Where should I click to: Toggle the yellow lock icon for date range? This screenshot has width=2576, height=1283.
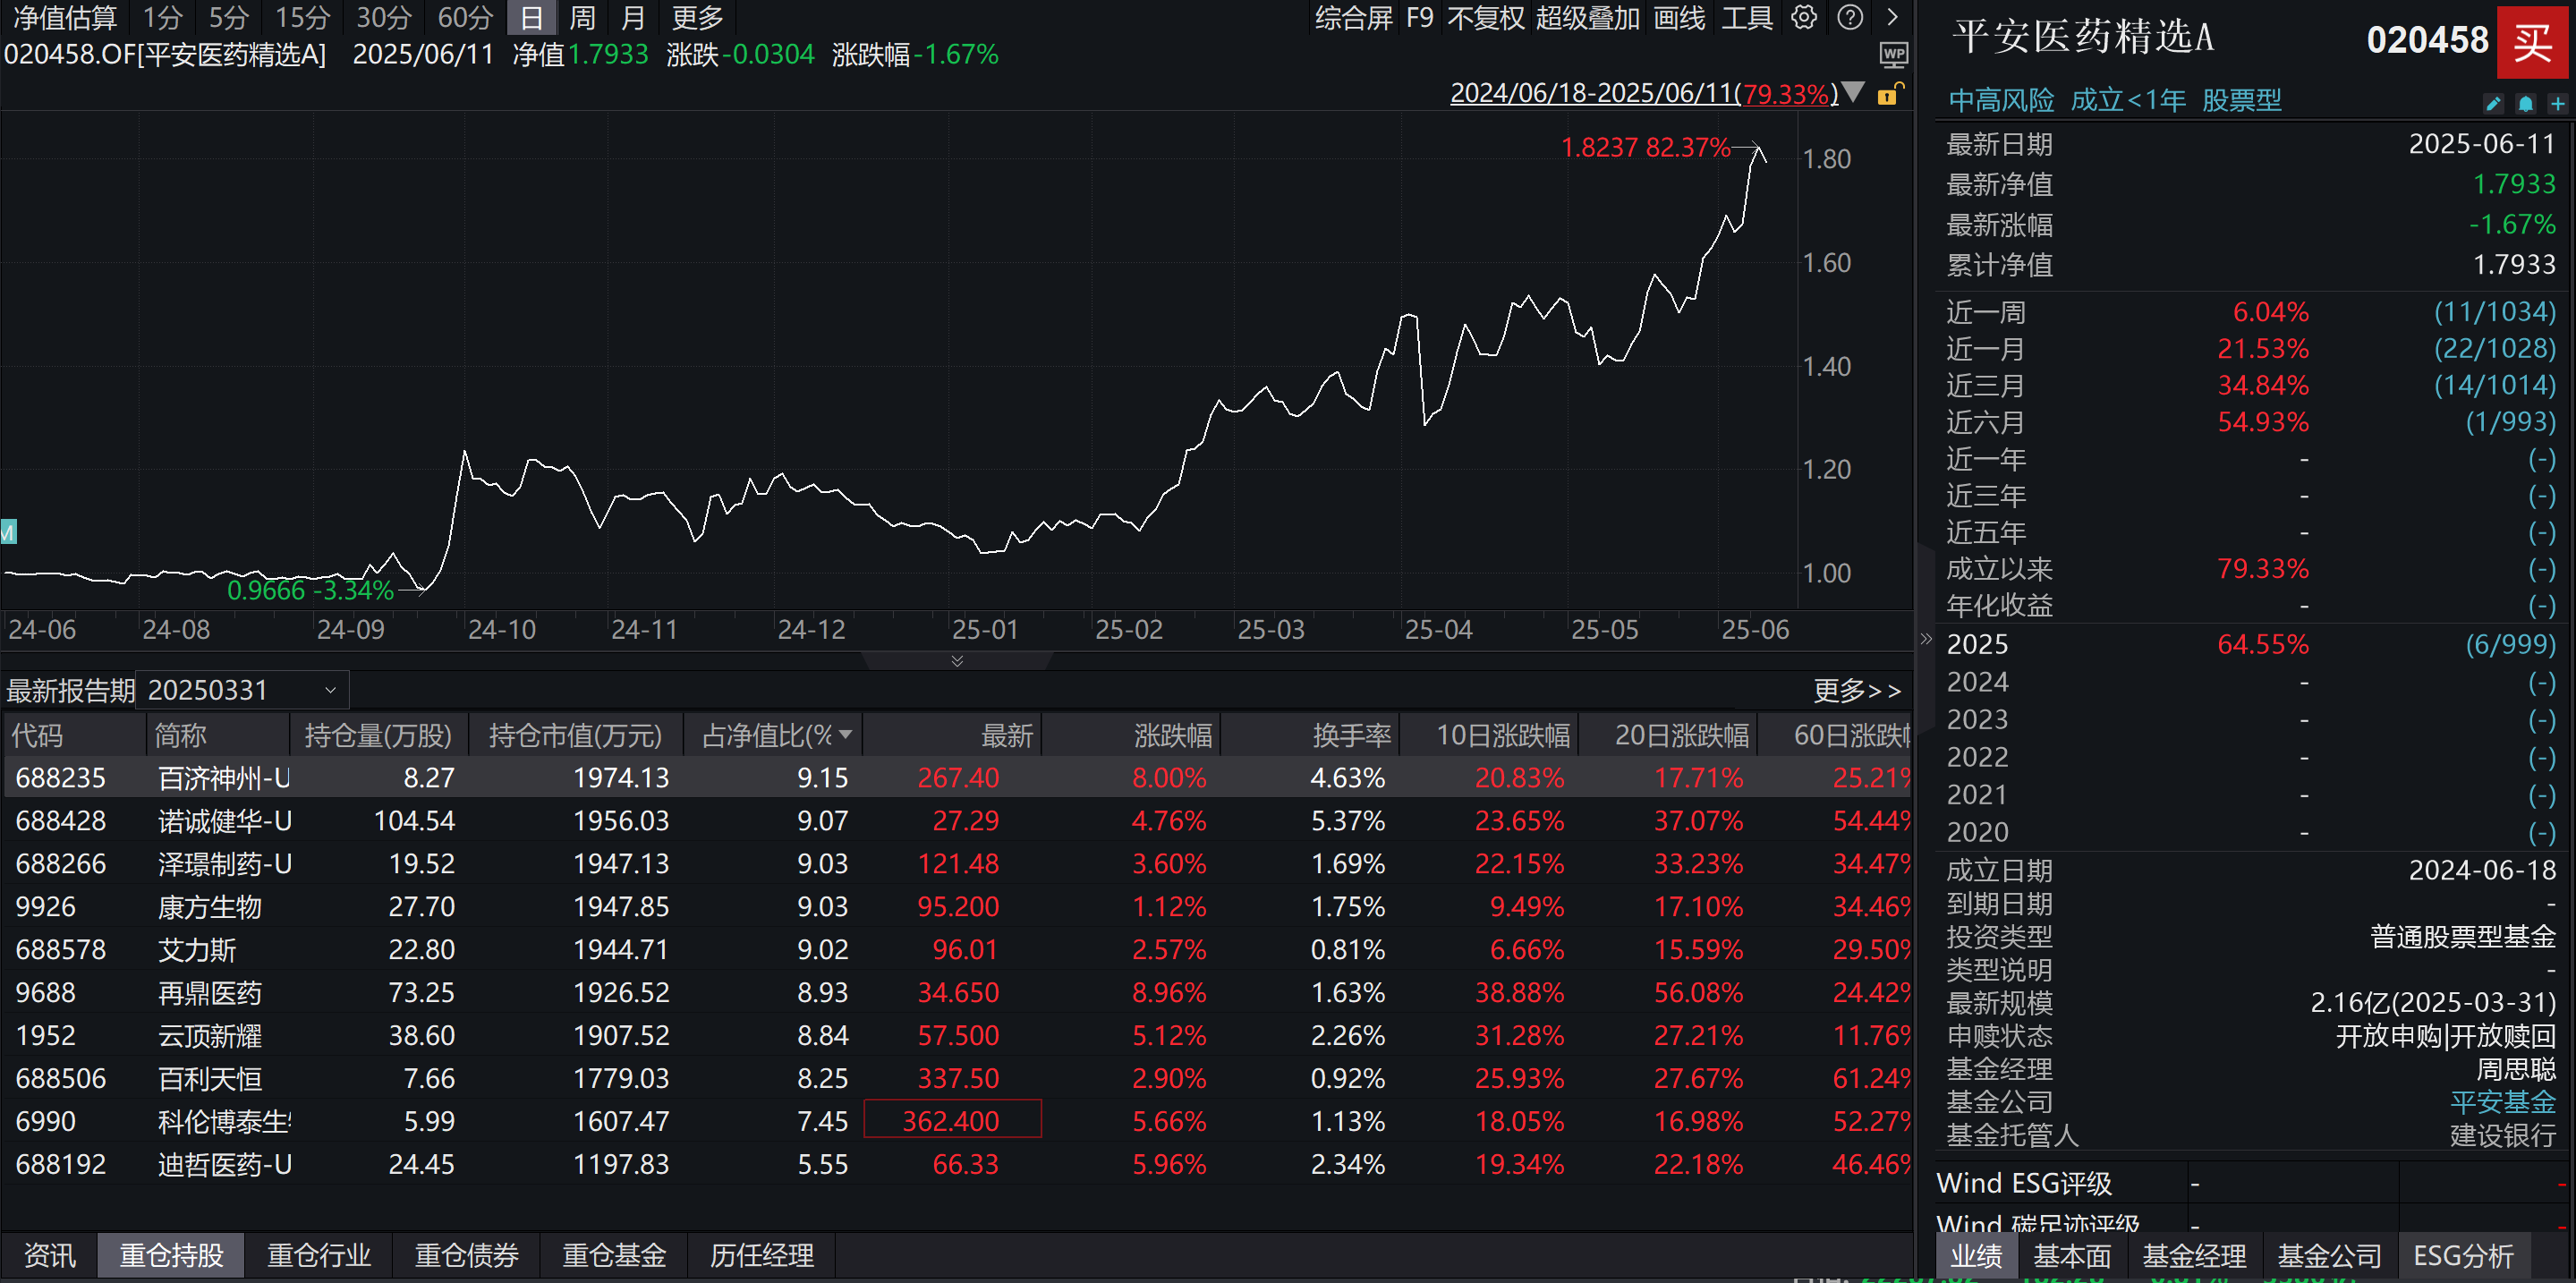click(1889, 94)
